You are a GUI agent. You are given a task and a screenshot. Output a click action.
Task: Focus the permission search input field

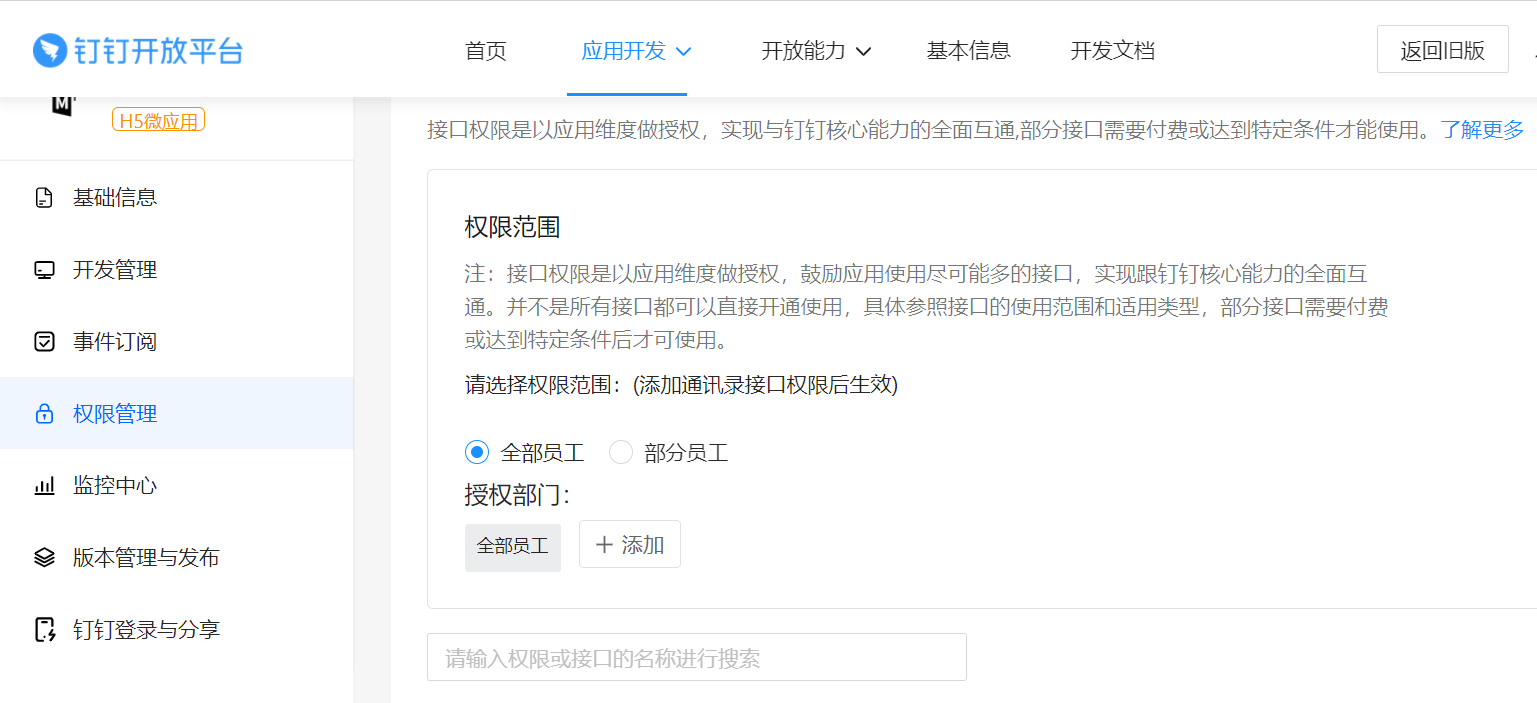tap(696, 658)
